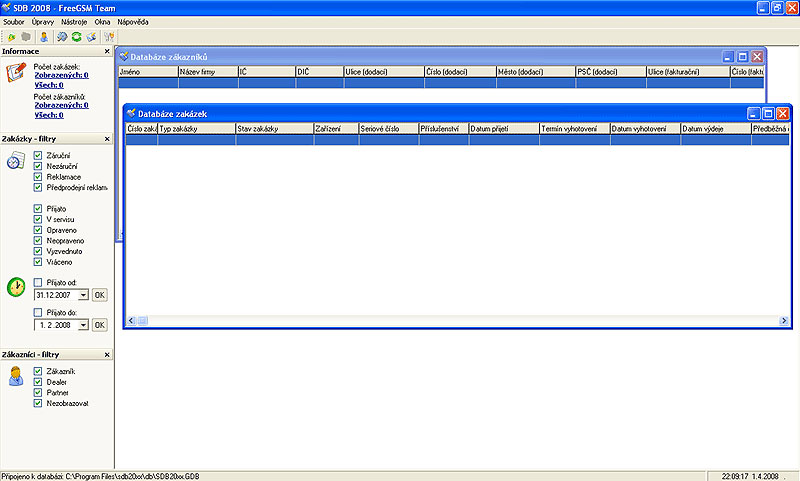Close the Zákazníci - filtry panel
The width and height of the screenshot is (800, 481).
(107, 355)
